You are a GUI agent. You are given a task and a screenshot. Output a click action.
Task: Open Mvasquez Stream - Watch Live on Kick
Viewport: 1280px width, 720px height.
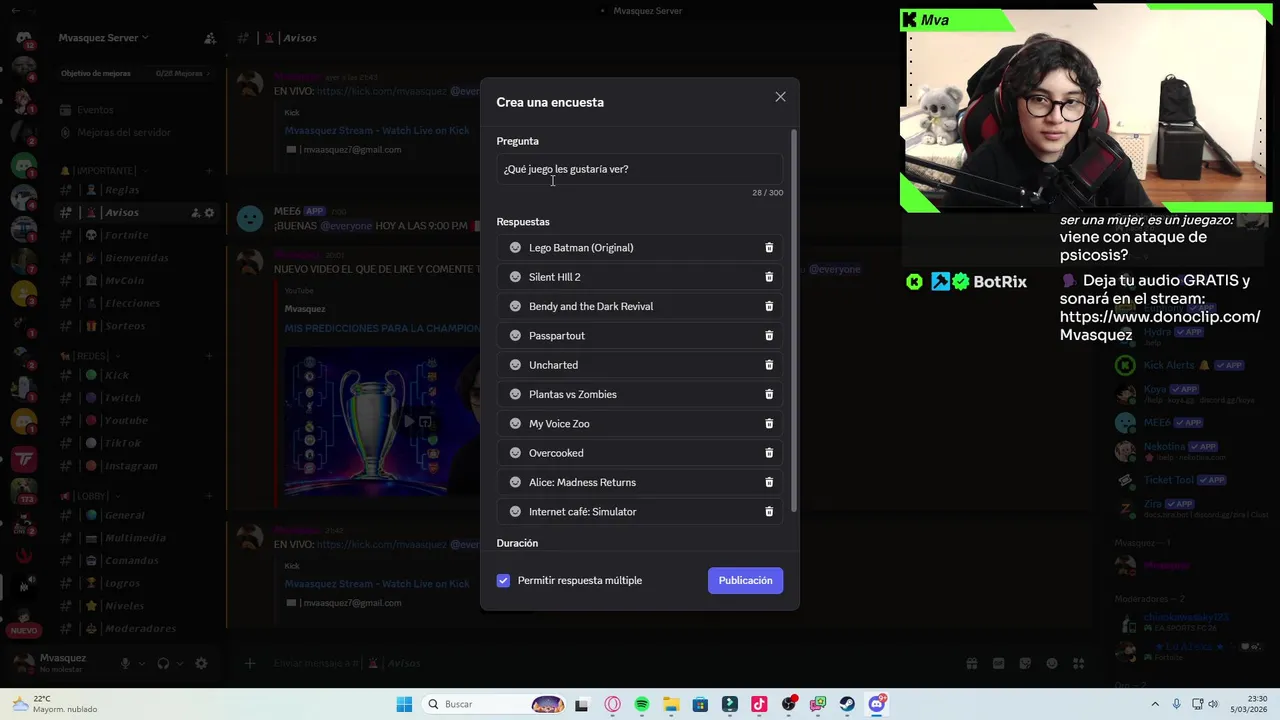point(376,131)
